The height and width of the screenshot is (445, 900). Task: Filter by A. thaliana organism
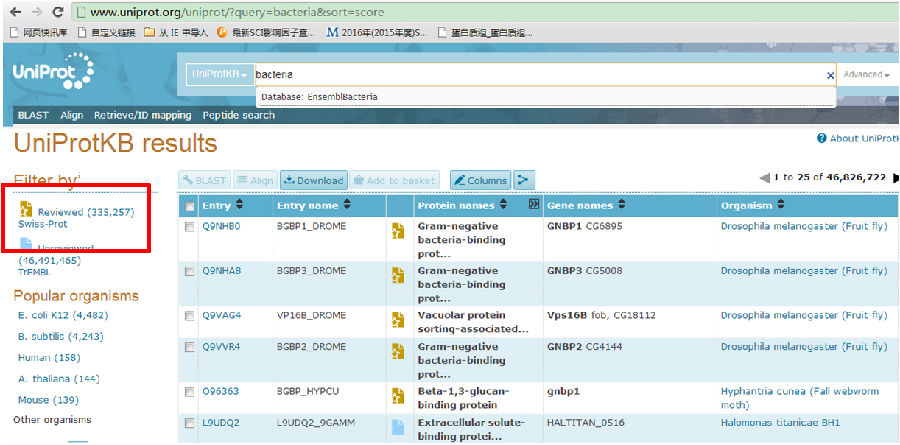pos(59,379)
